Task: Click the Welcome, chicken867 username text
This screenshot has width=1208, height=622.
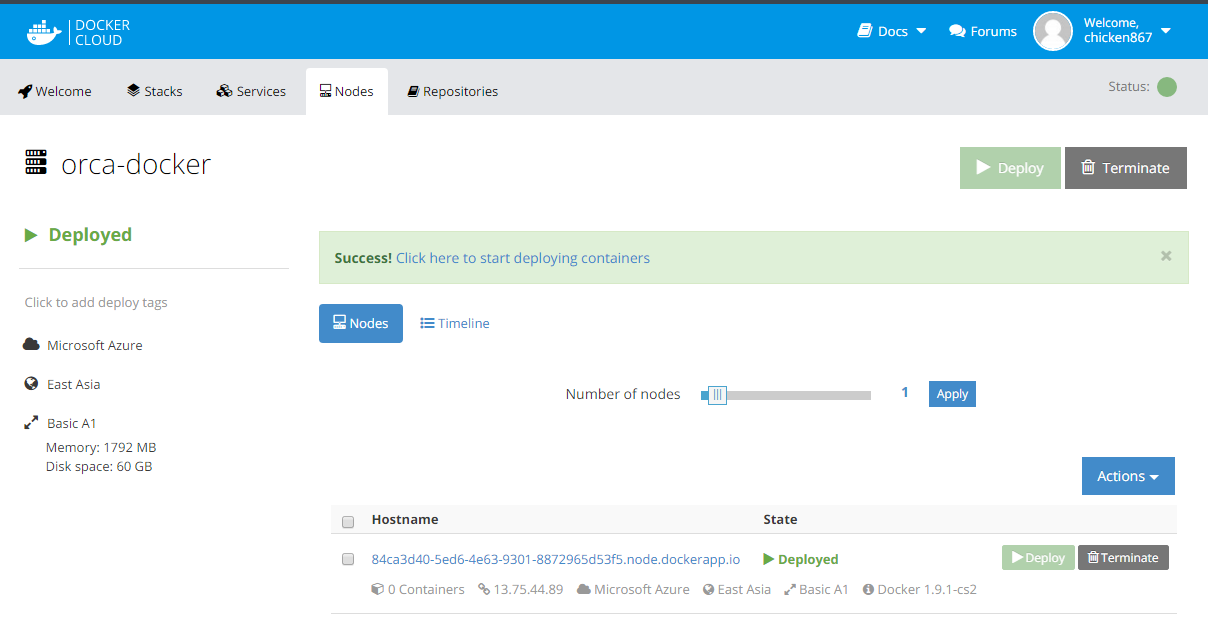Action: (x=1118, y=30)
